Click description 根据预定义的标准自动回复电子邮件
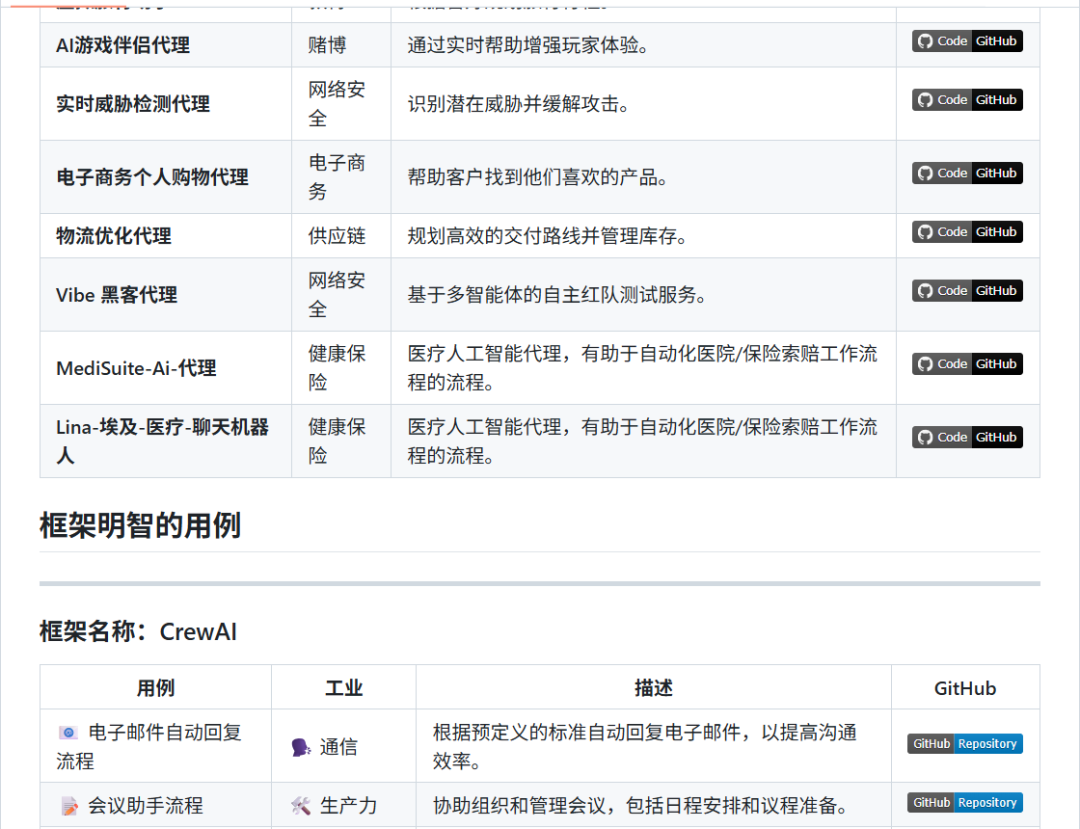Screen dimensions: 1080x829 click(645, 747)
